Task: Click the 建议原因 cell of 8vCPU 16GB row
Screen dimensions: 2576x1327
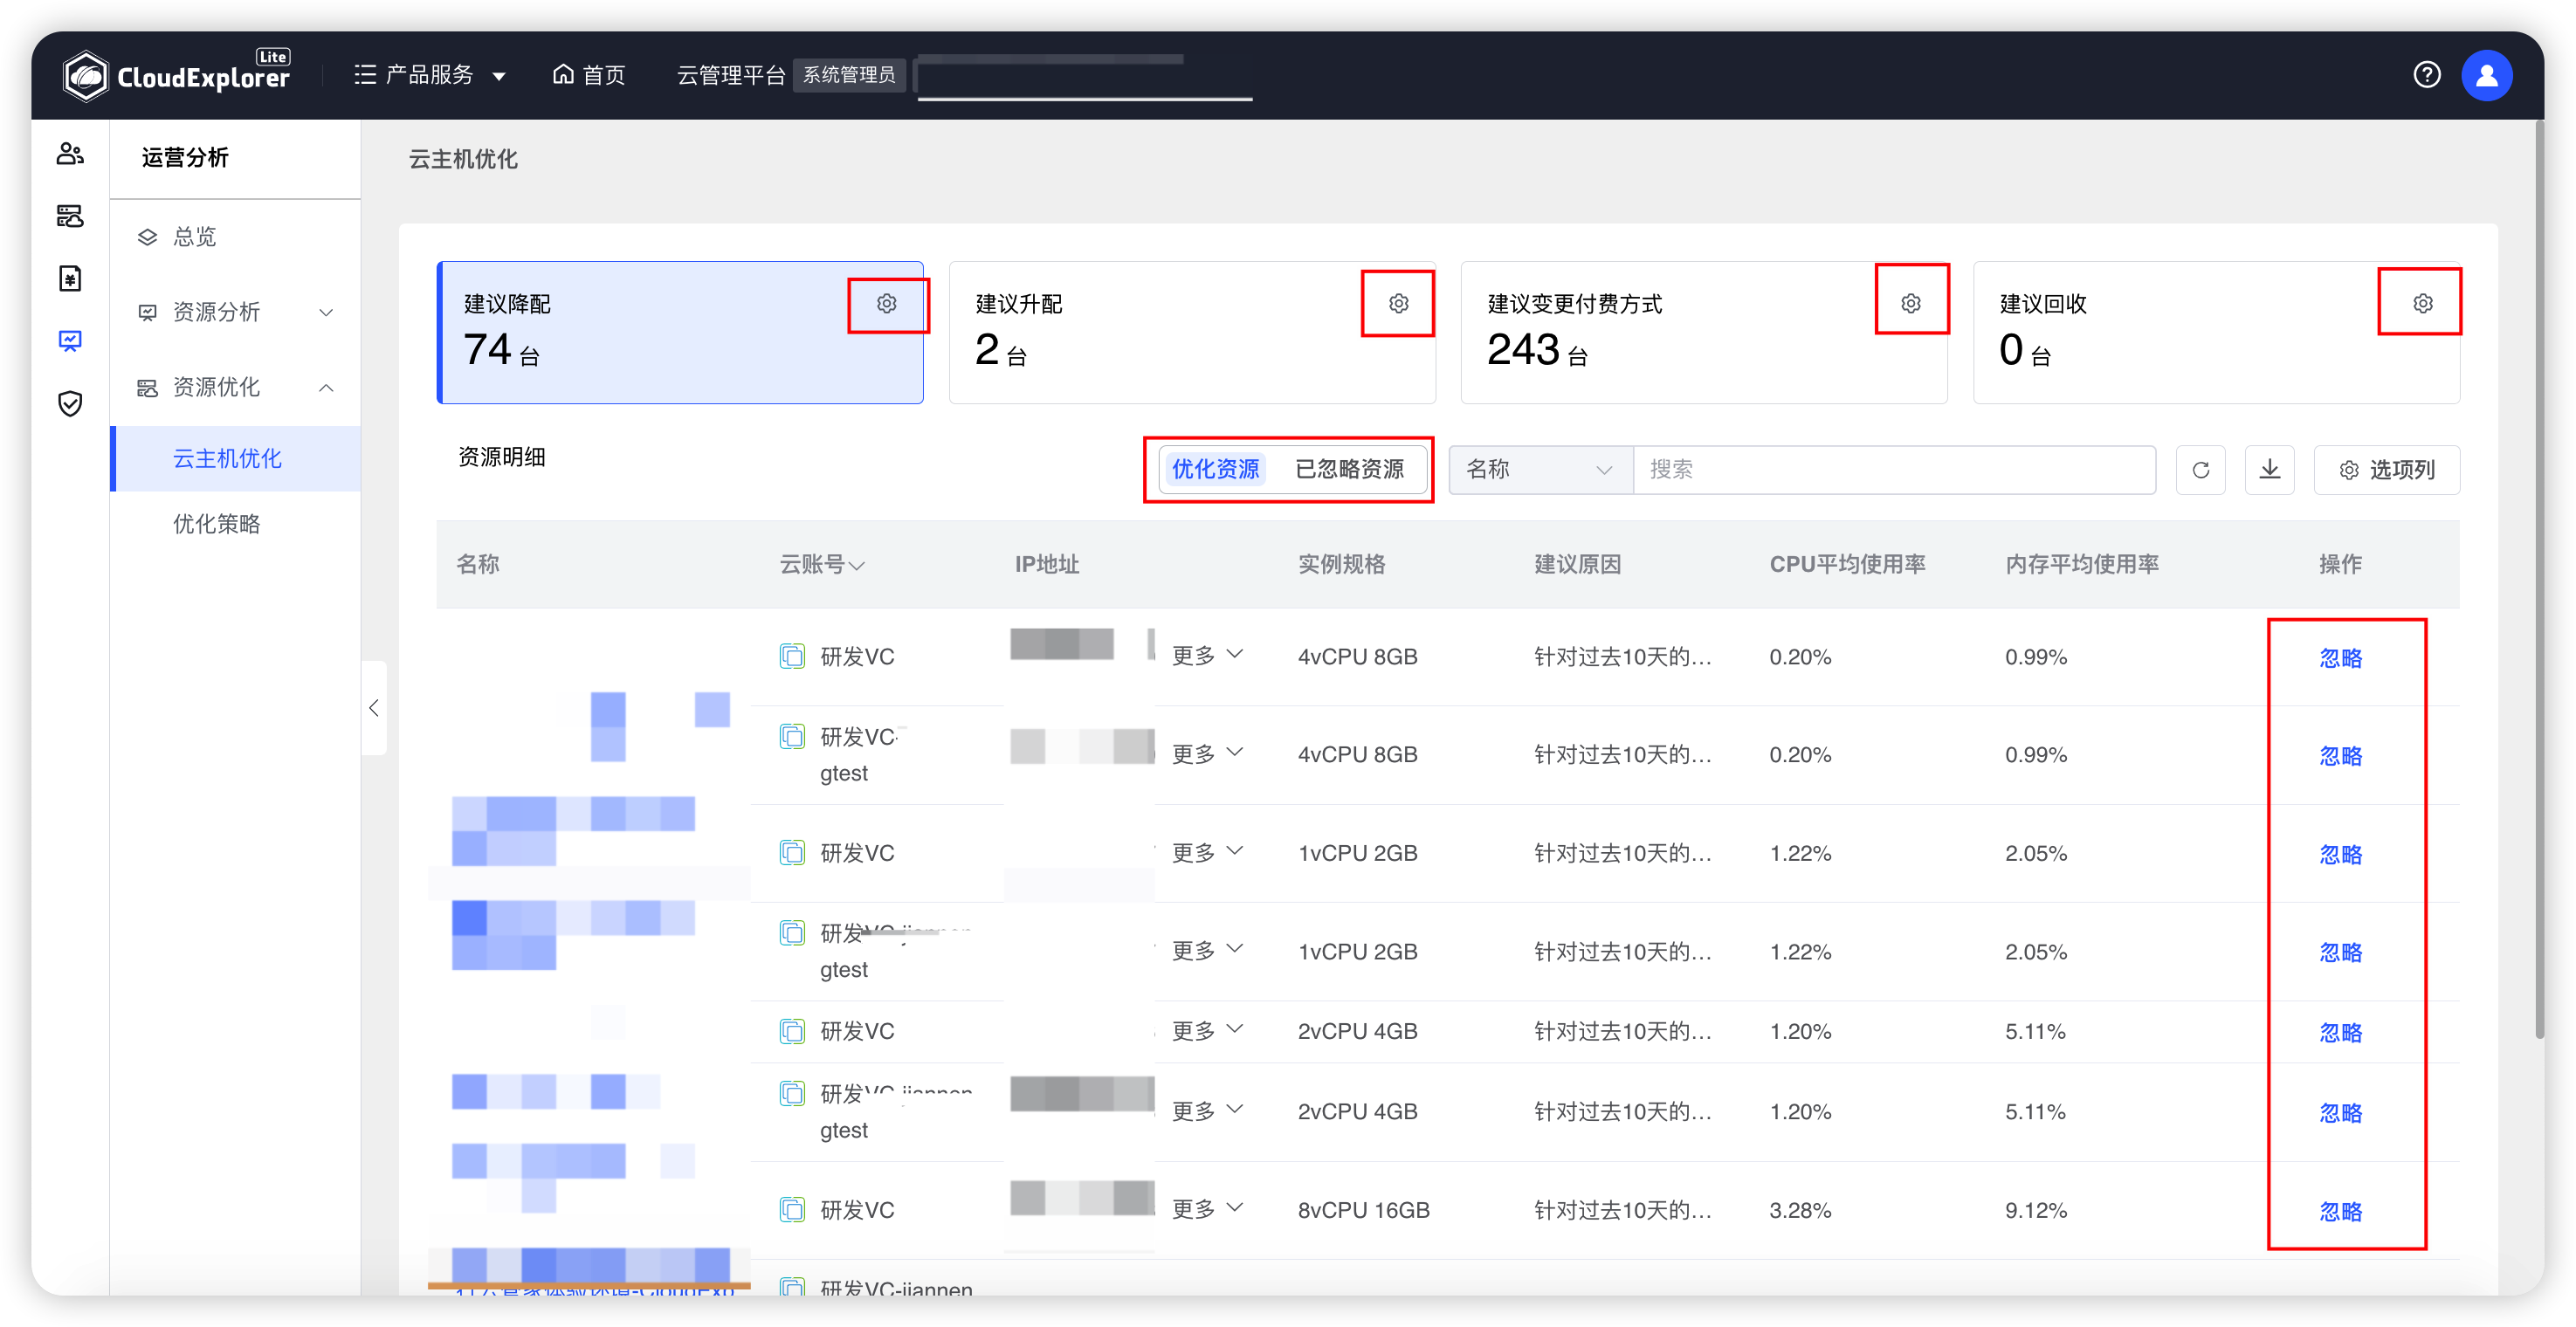Action: [x=1623, y=1210]
